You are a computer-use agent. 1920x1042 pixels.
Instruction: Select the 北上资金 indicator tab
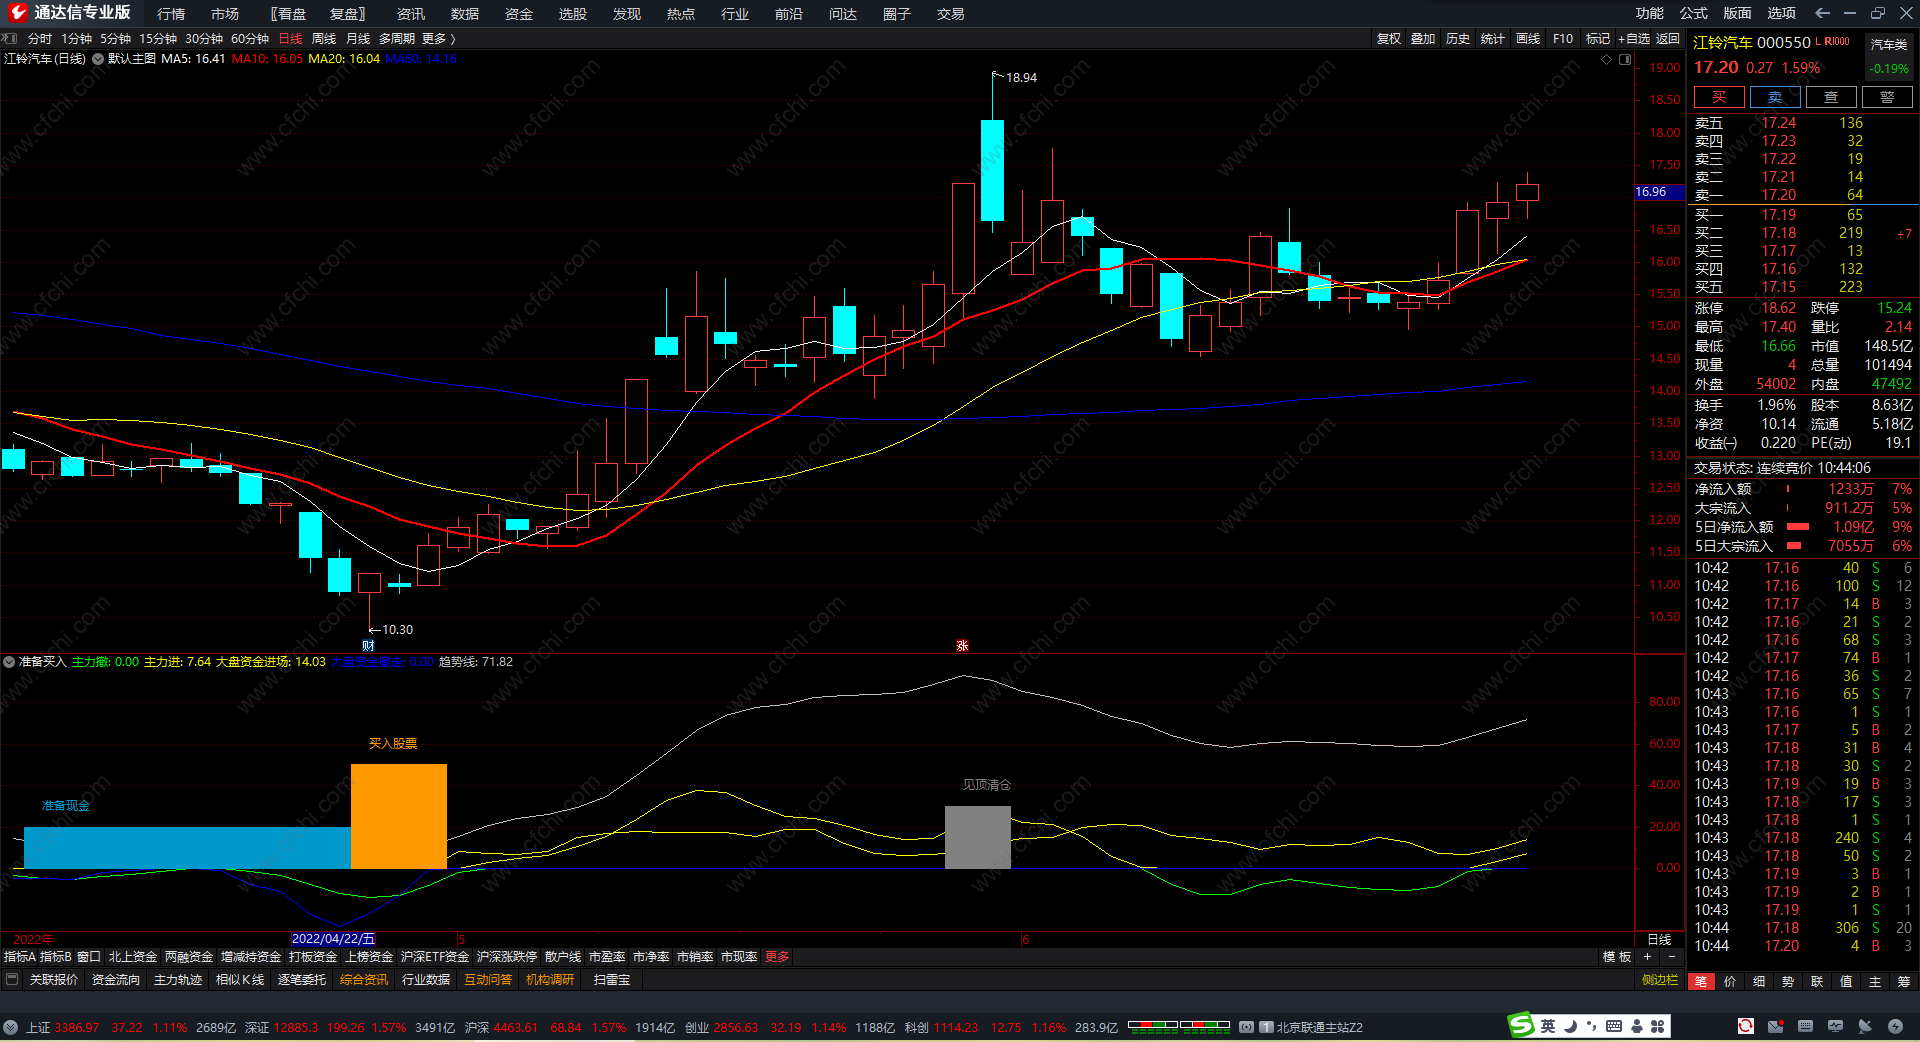(x=133, y=957)
